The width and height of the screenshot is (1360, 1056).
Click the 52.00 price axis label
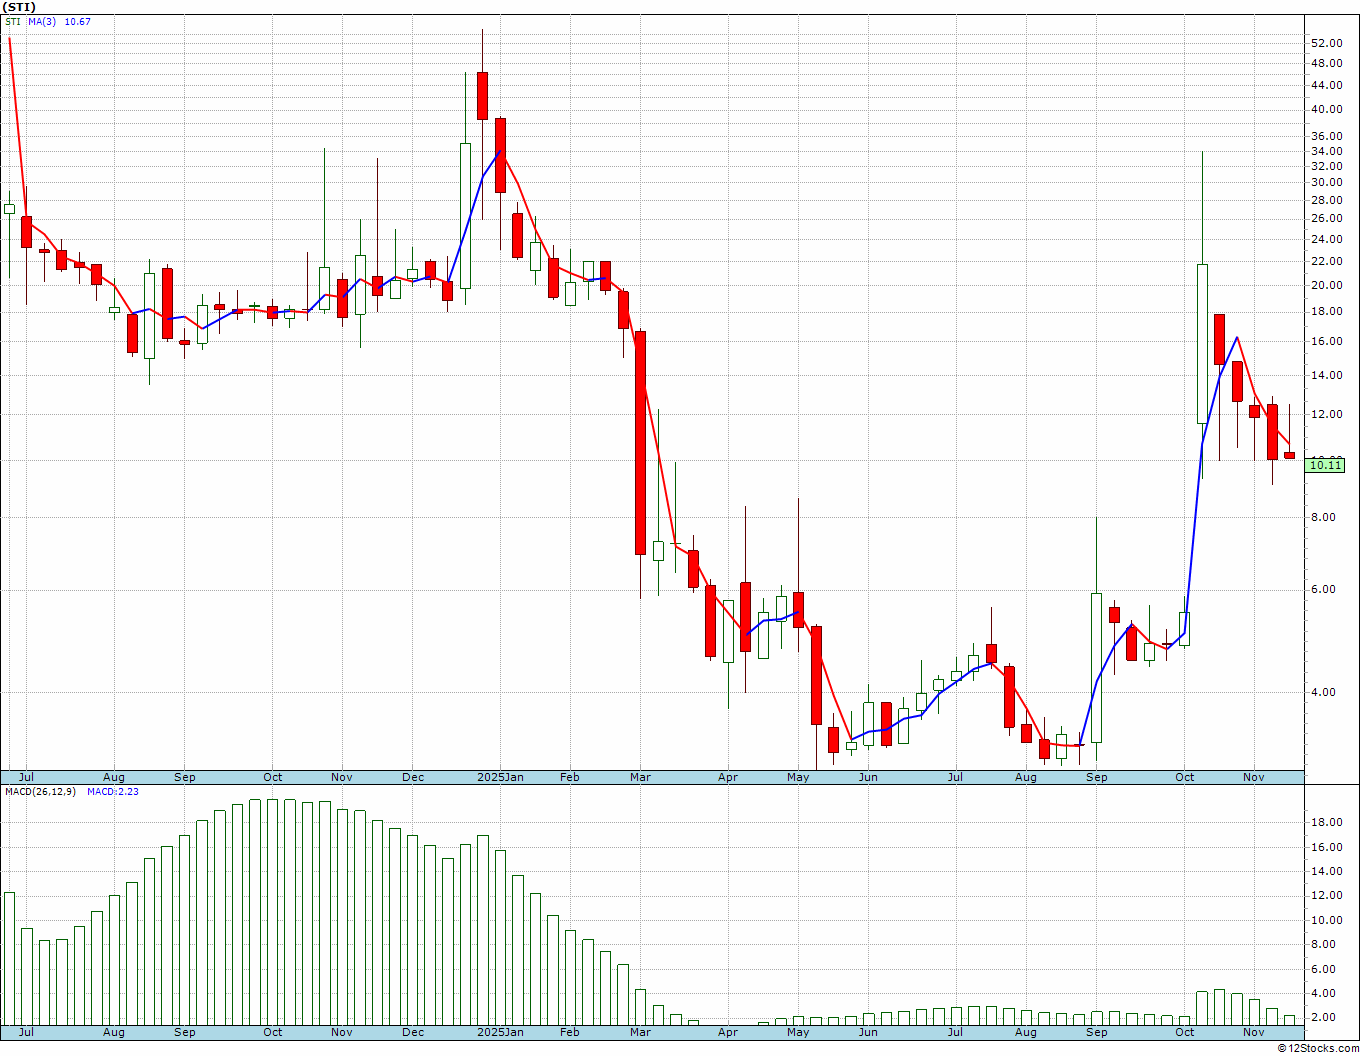1326,43
